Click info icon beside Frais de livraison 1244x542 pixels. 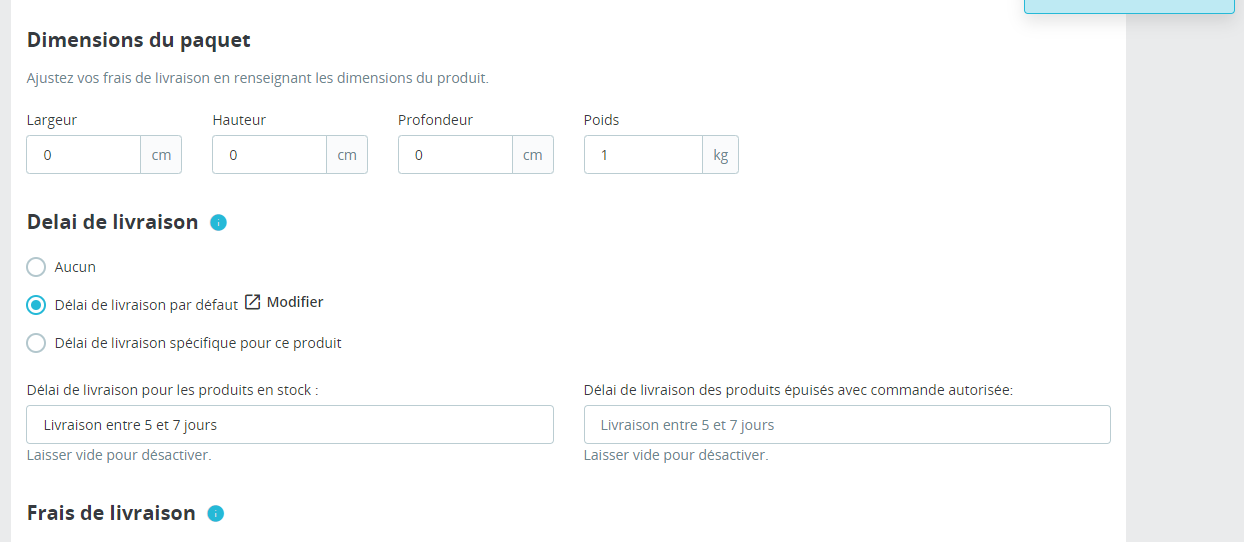(x=215, y=514)
